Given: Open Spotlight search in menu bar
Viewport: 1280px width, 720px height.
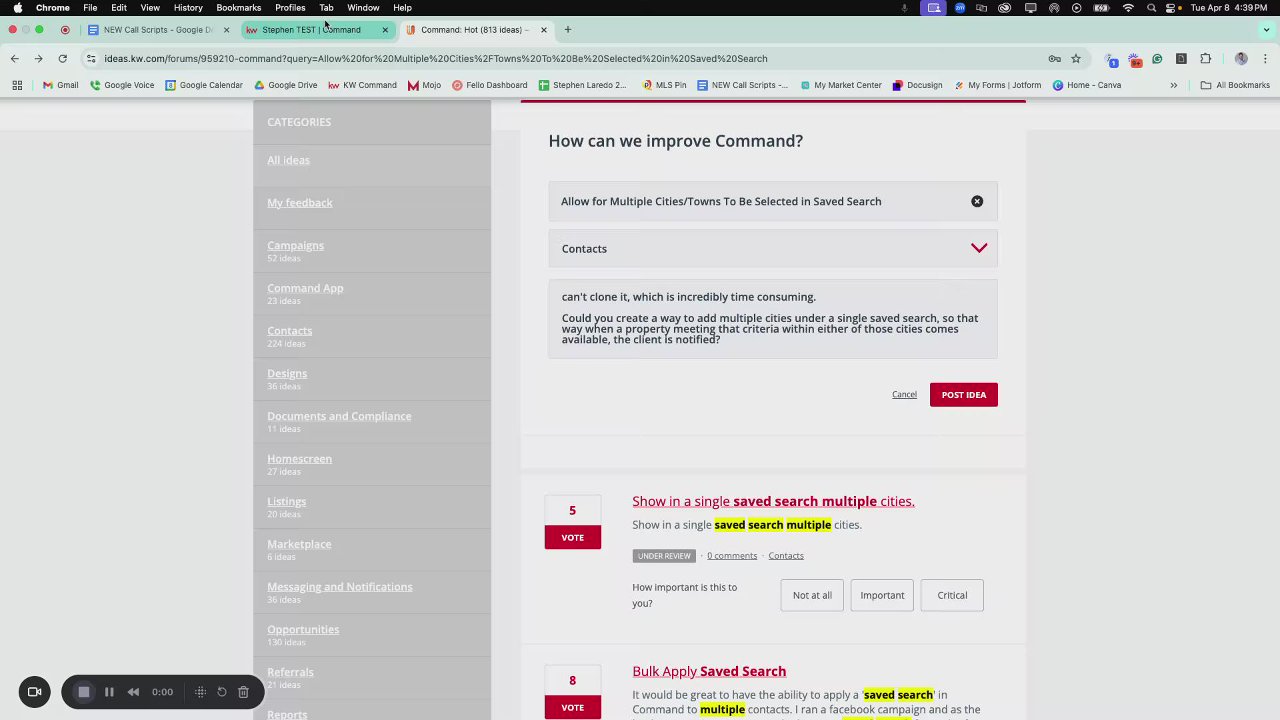Looking at the screenshot, I should 1151,8.
